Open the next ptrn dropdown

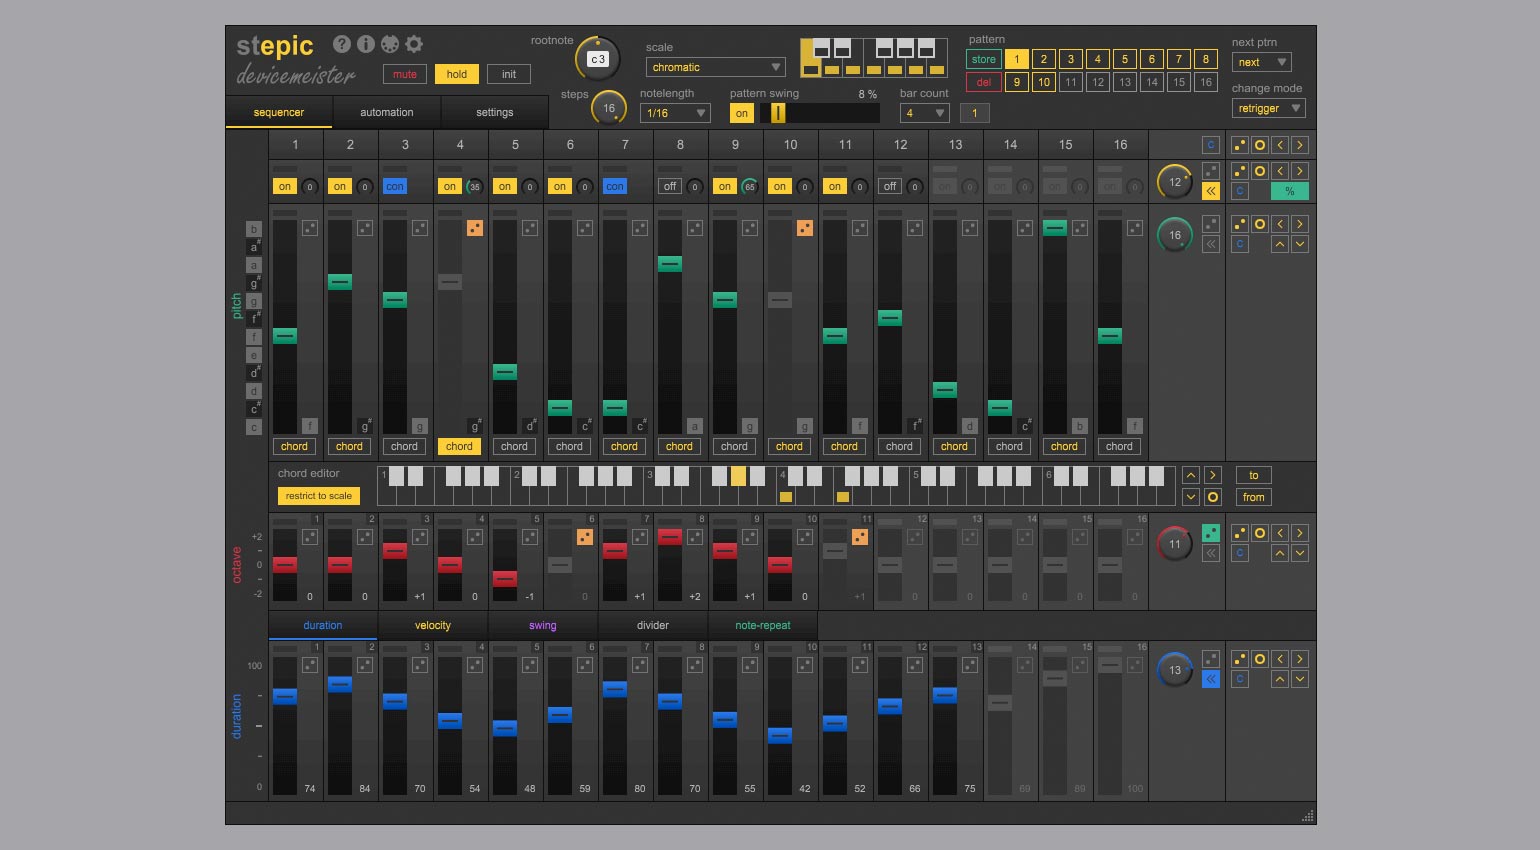pyautogui.click(x=1262, y=62)
